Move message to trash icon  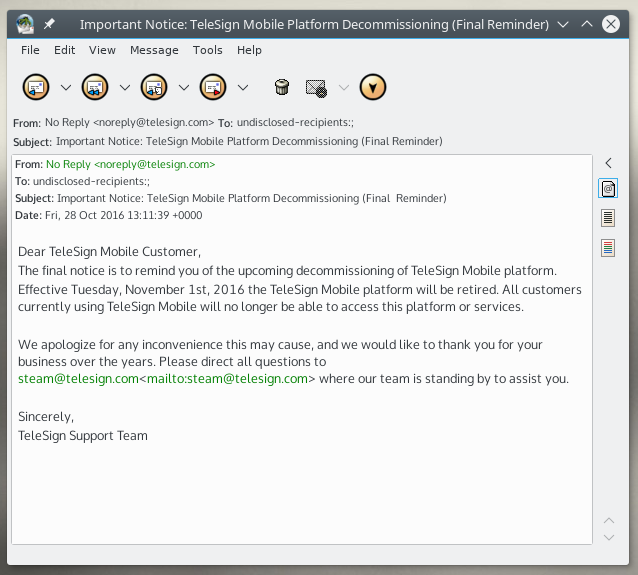(282, 87)
